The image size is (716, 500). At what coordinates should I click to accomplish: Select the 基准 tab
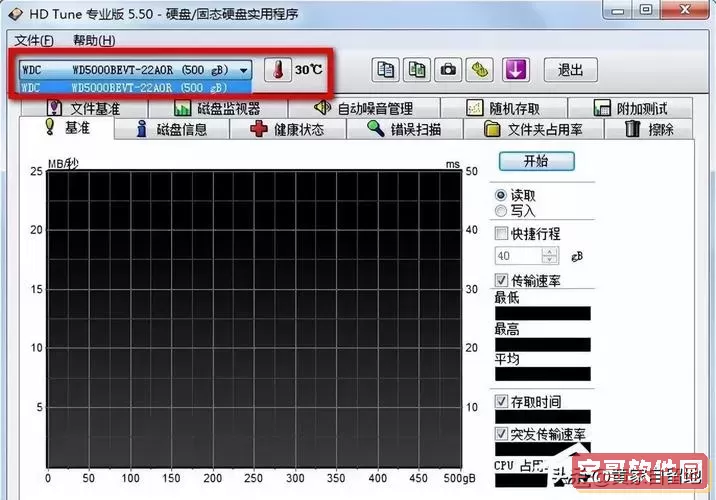coord(67,127)
